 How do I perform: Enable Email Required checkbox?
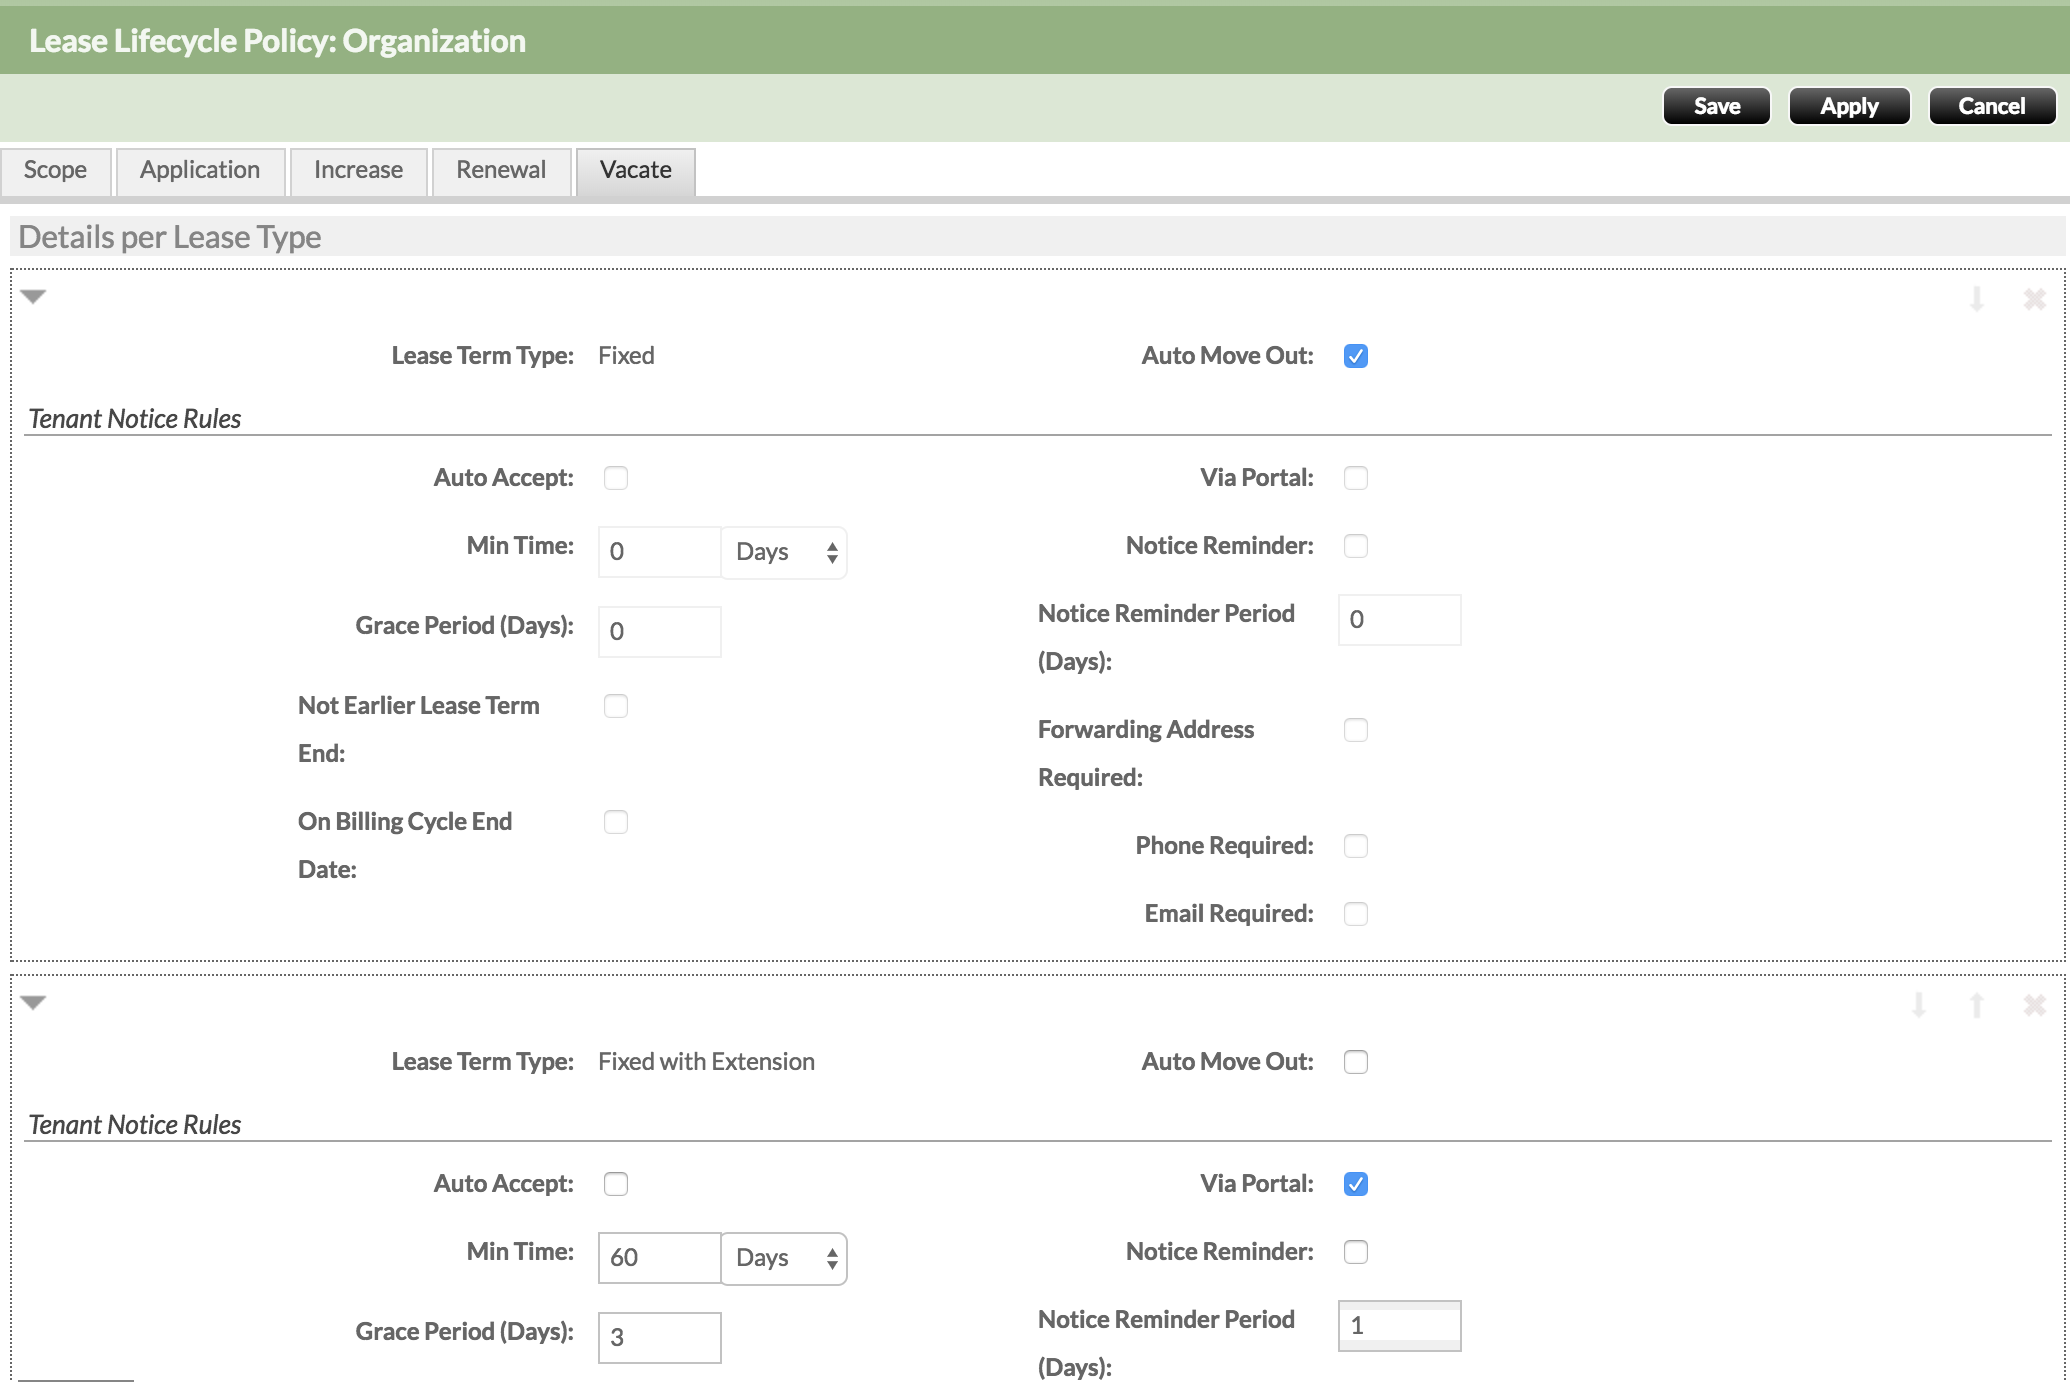pos(1356,914)
